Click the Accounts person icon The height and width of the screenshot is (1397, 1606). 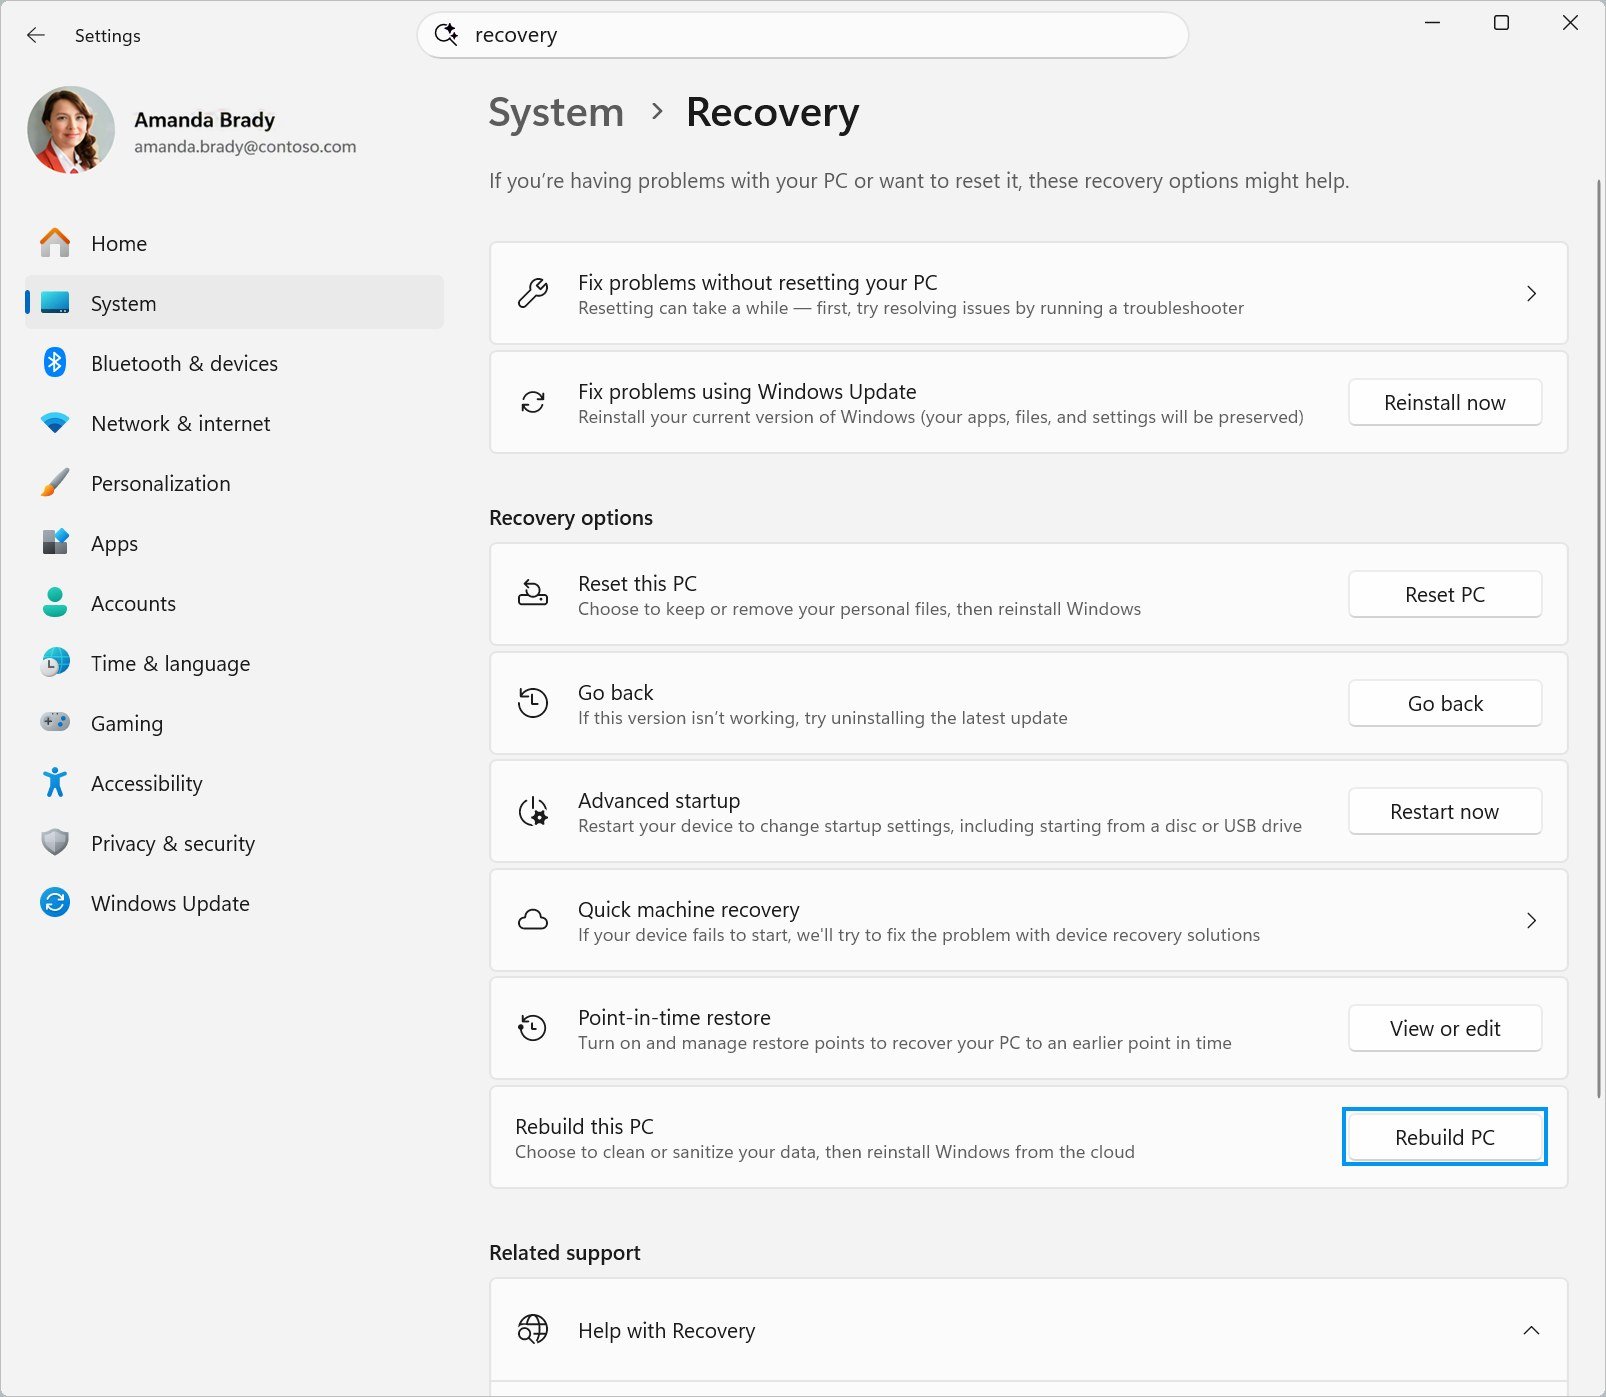pos(55,602)
